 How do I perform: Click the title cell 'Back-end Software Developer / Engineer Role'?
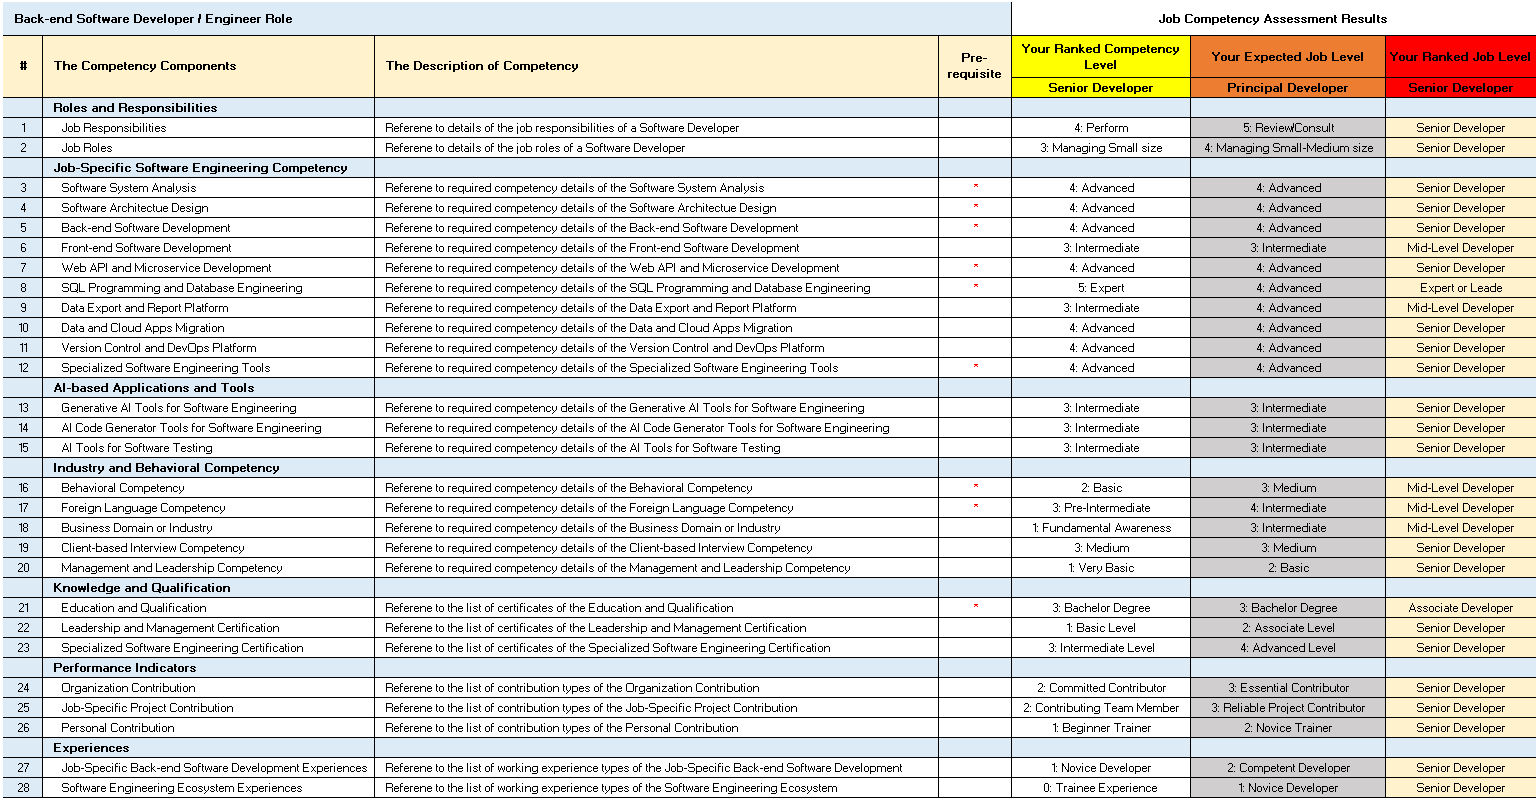tap(153, 19)
